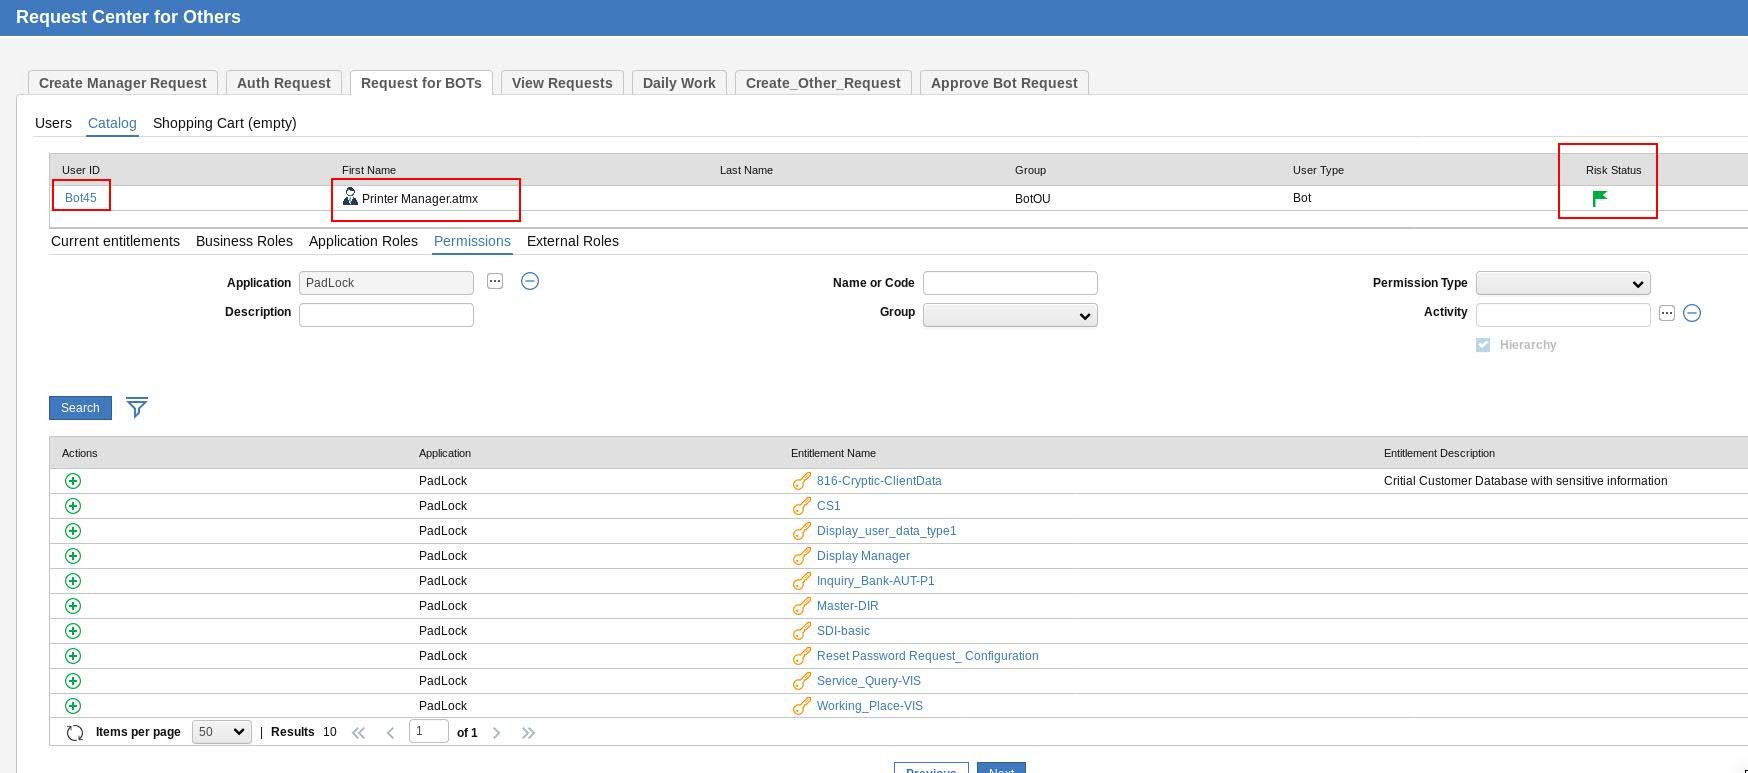Go to the last results page

click(528, 733)
